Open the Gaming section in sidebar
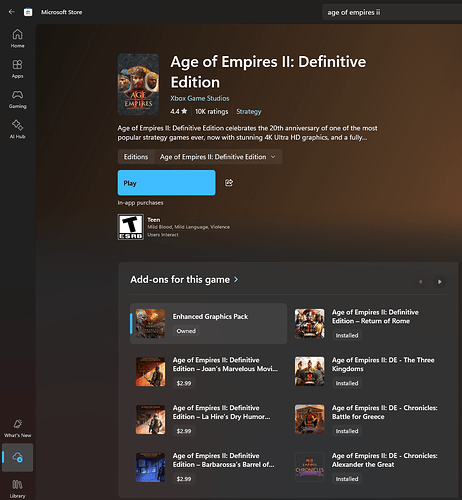The image size is (462, 500). (x=17, y=99)
